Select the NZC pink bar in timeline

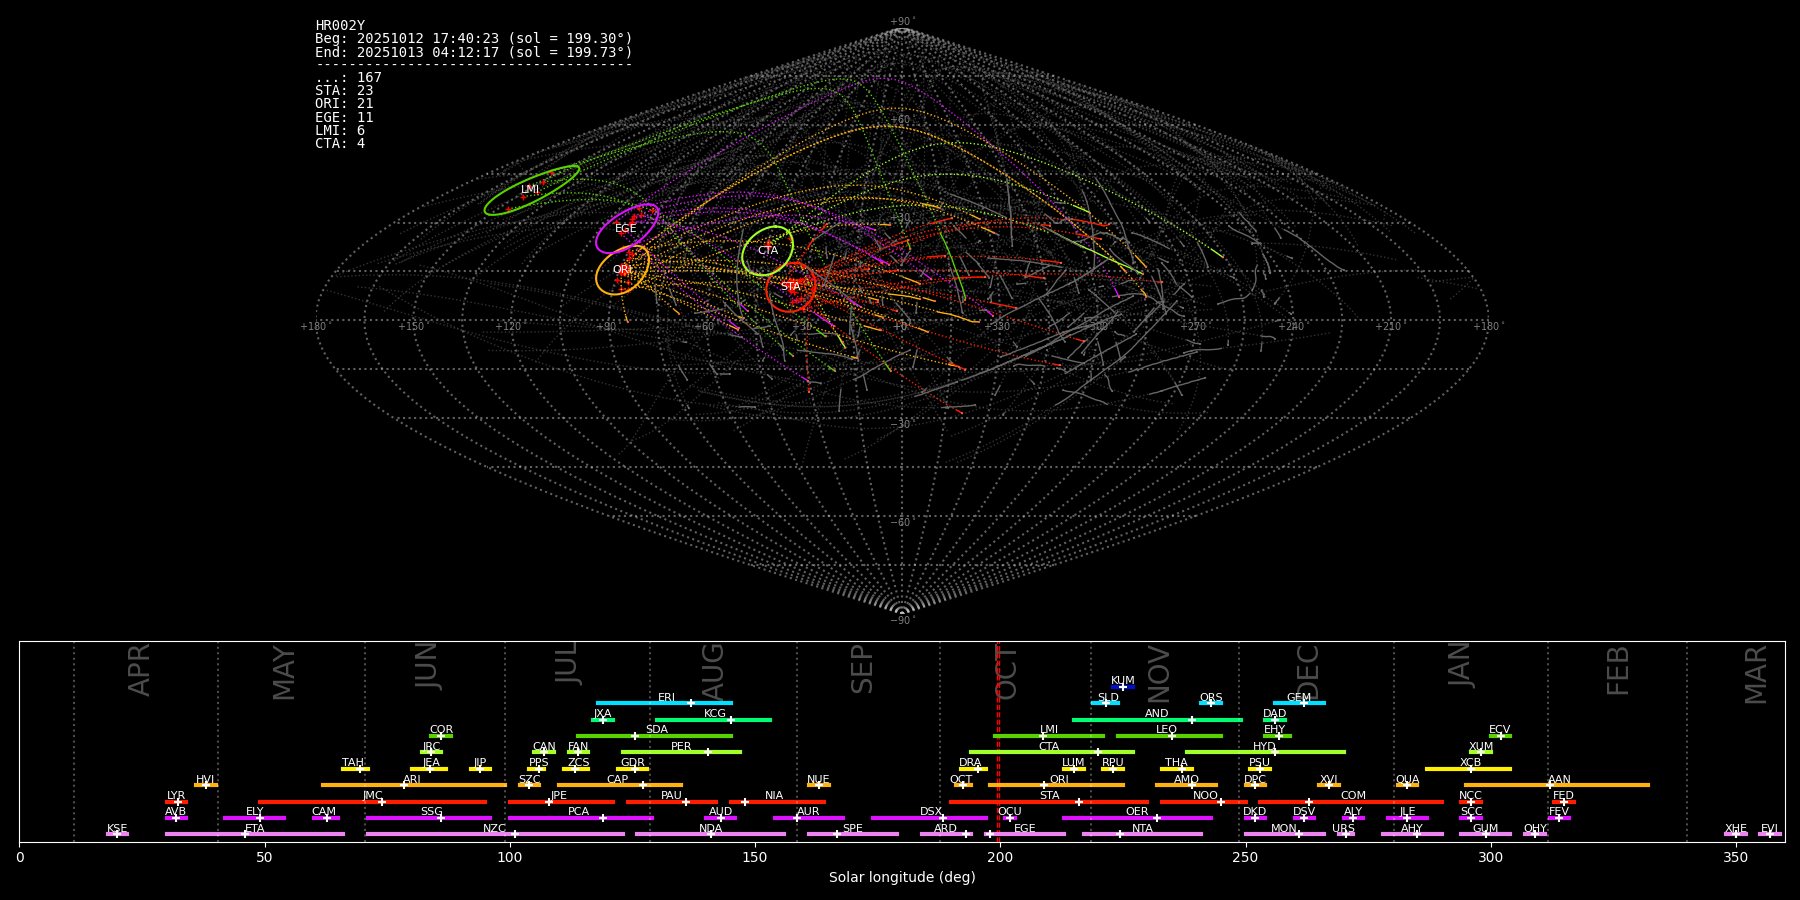(x=495, y=834)
